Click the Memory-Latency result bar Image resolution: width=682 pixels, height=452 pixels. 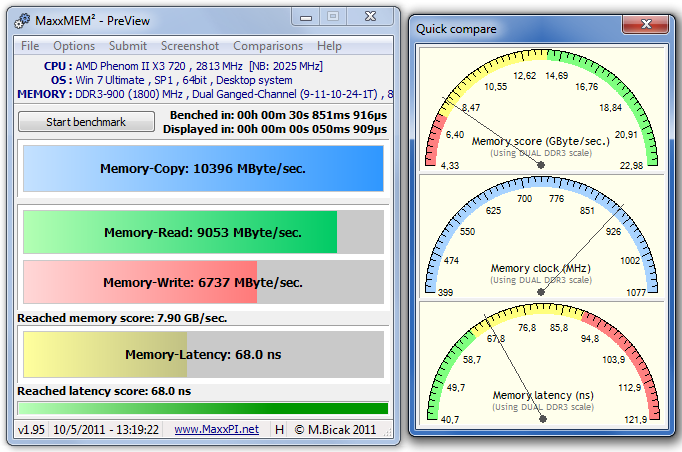(203, 354)
